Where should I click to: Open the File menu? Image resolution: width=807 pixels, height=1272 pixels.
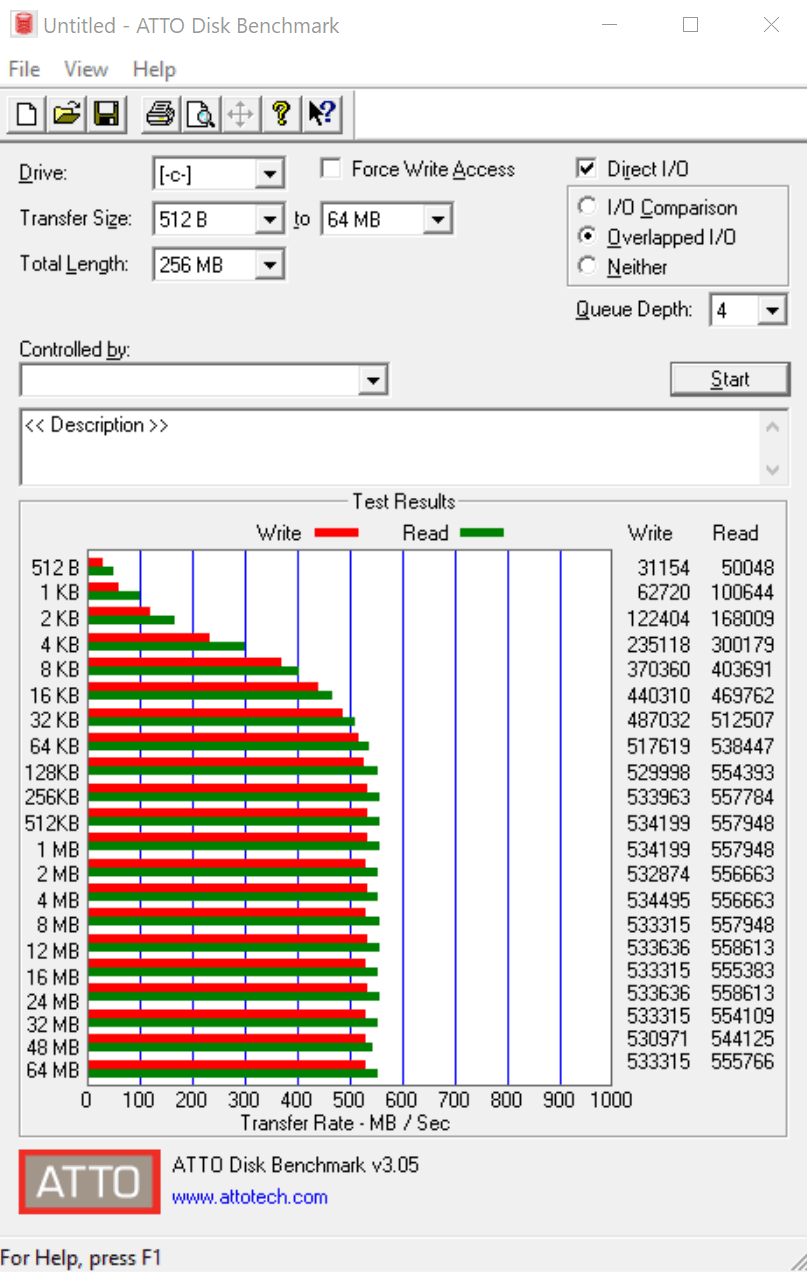click(24, 69)
